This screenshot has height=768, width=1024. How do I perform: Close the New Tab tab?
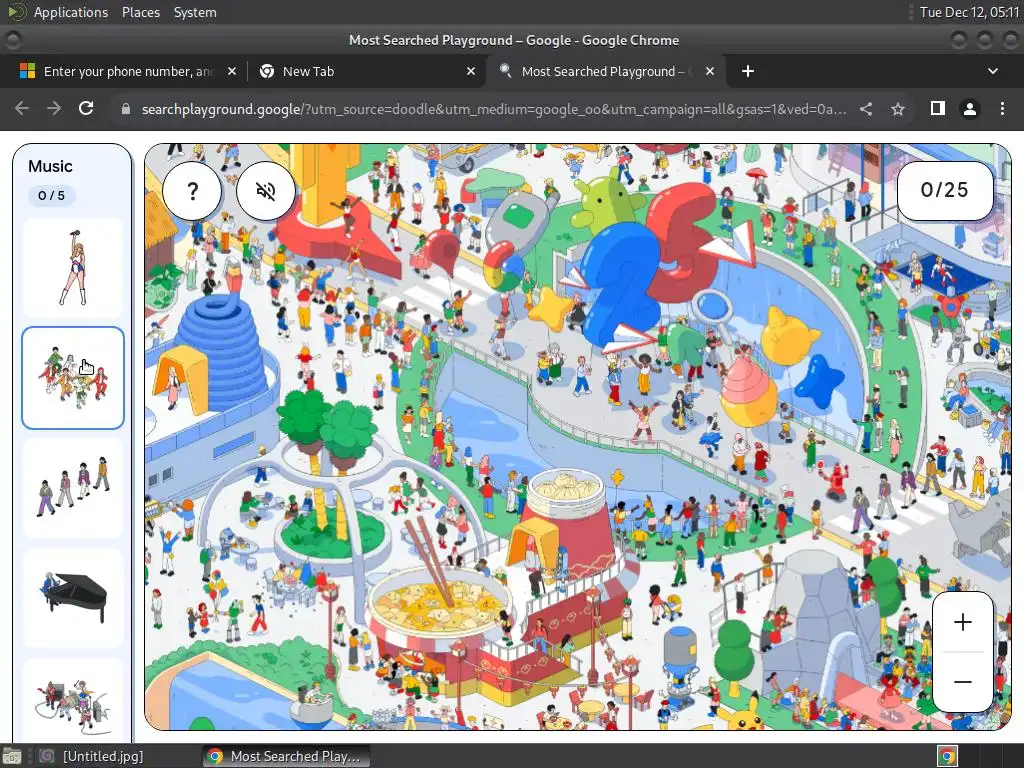(471, 71)
